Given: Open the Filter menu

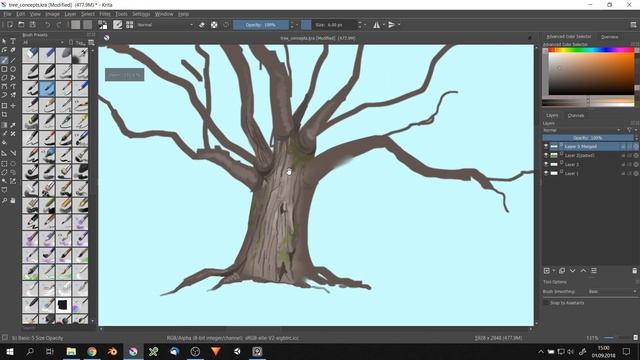Looking at the screenshot, I should pos(105,14).
